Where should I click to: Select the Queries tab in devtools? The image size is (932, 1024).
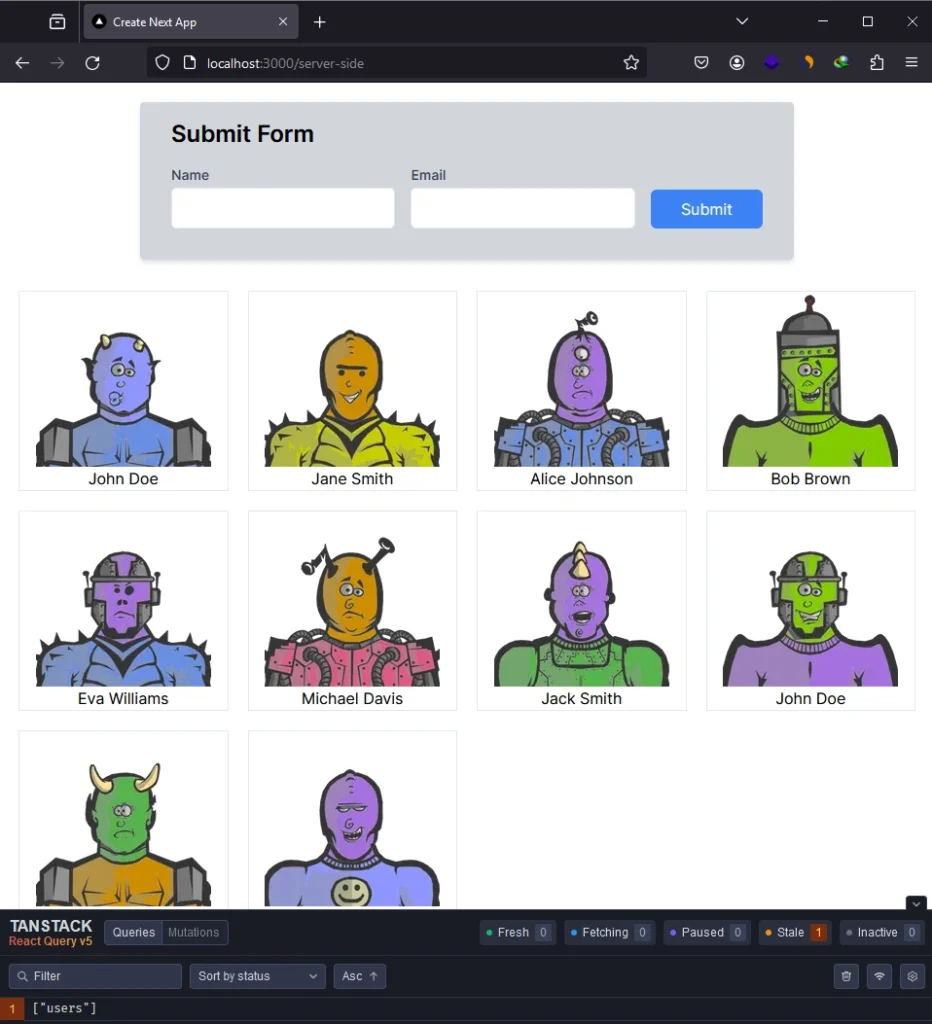(x=134, y=932)
